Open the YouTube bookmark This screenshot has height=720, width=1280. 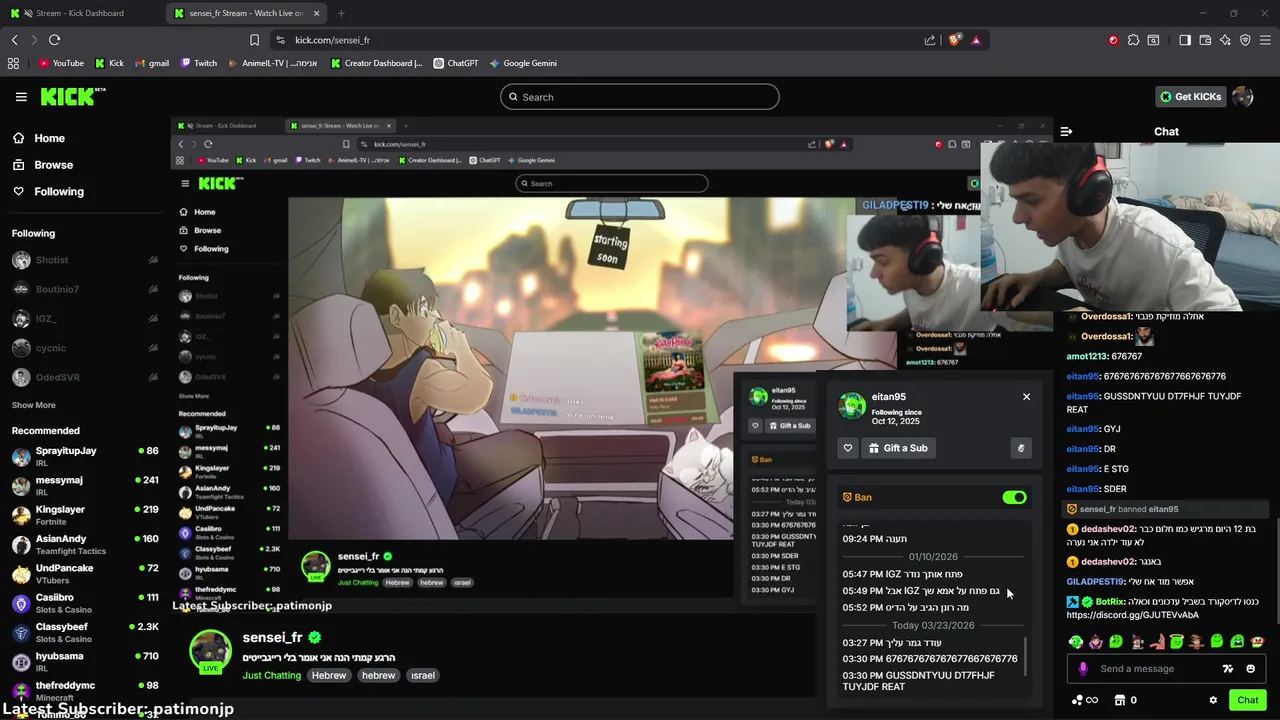tap(61, 63)
